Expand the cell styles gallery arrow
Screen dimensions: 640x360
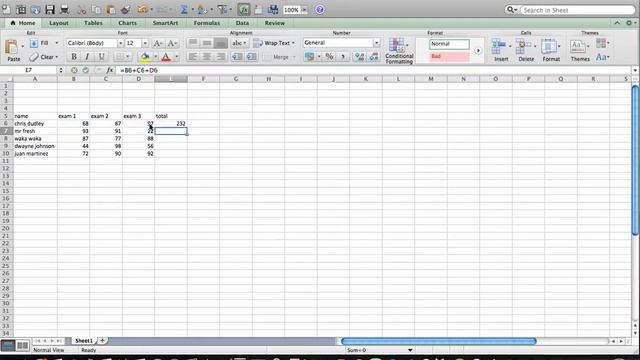tap(478, 51)
